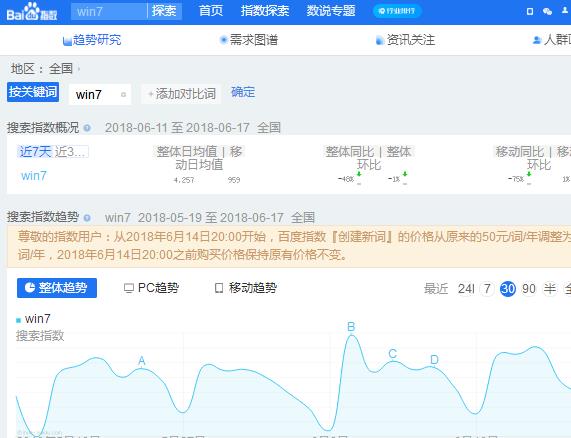Click the 按关键词 button
The height and width of the screenshot is (438, 571).
point(33,92)
